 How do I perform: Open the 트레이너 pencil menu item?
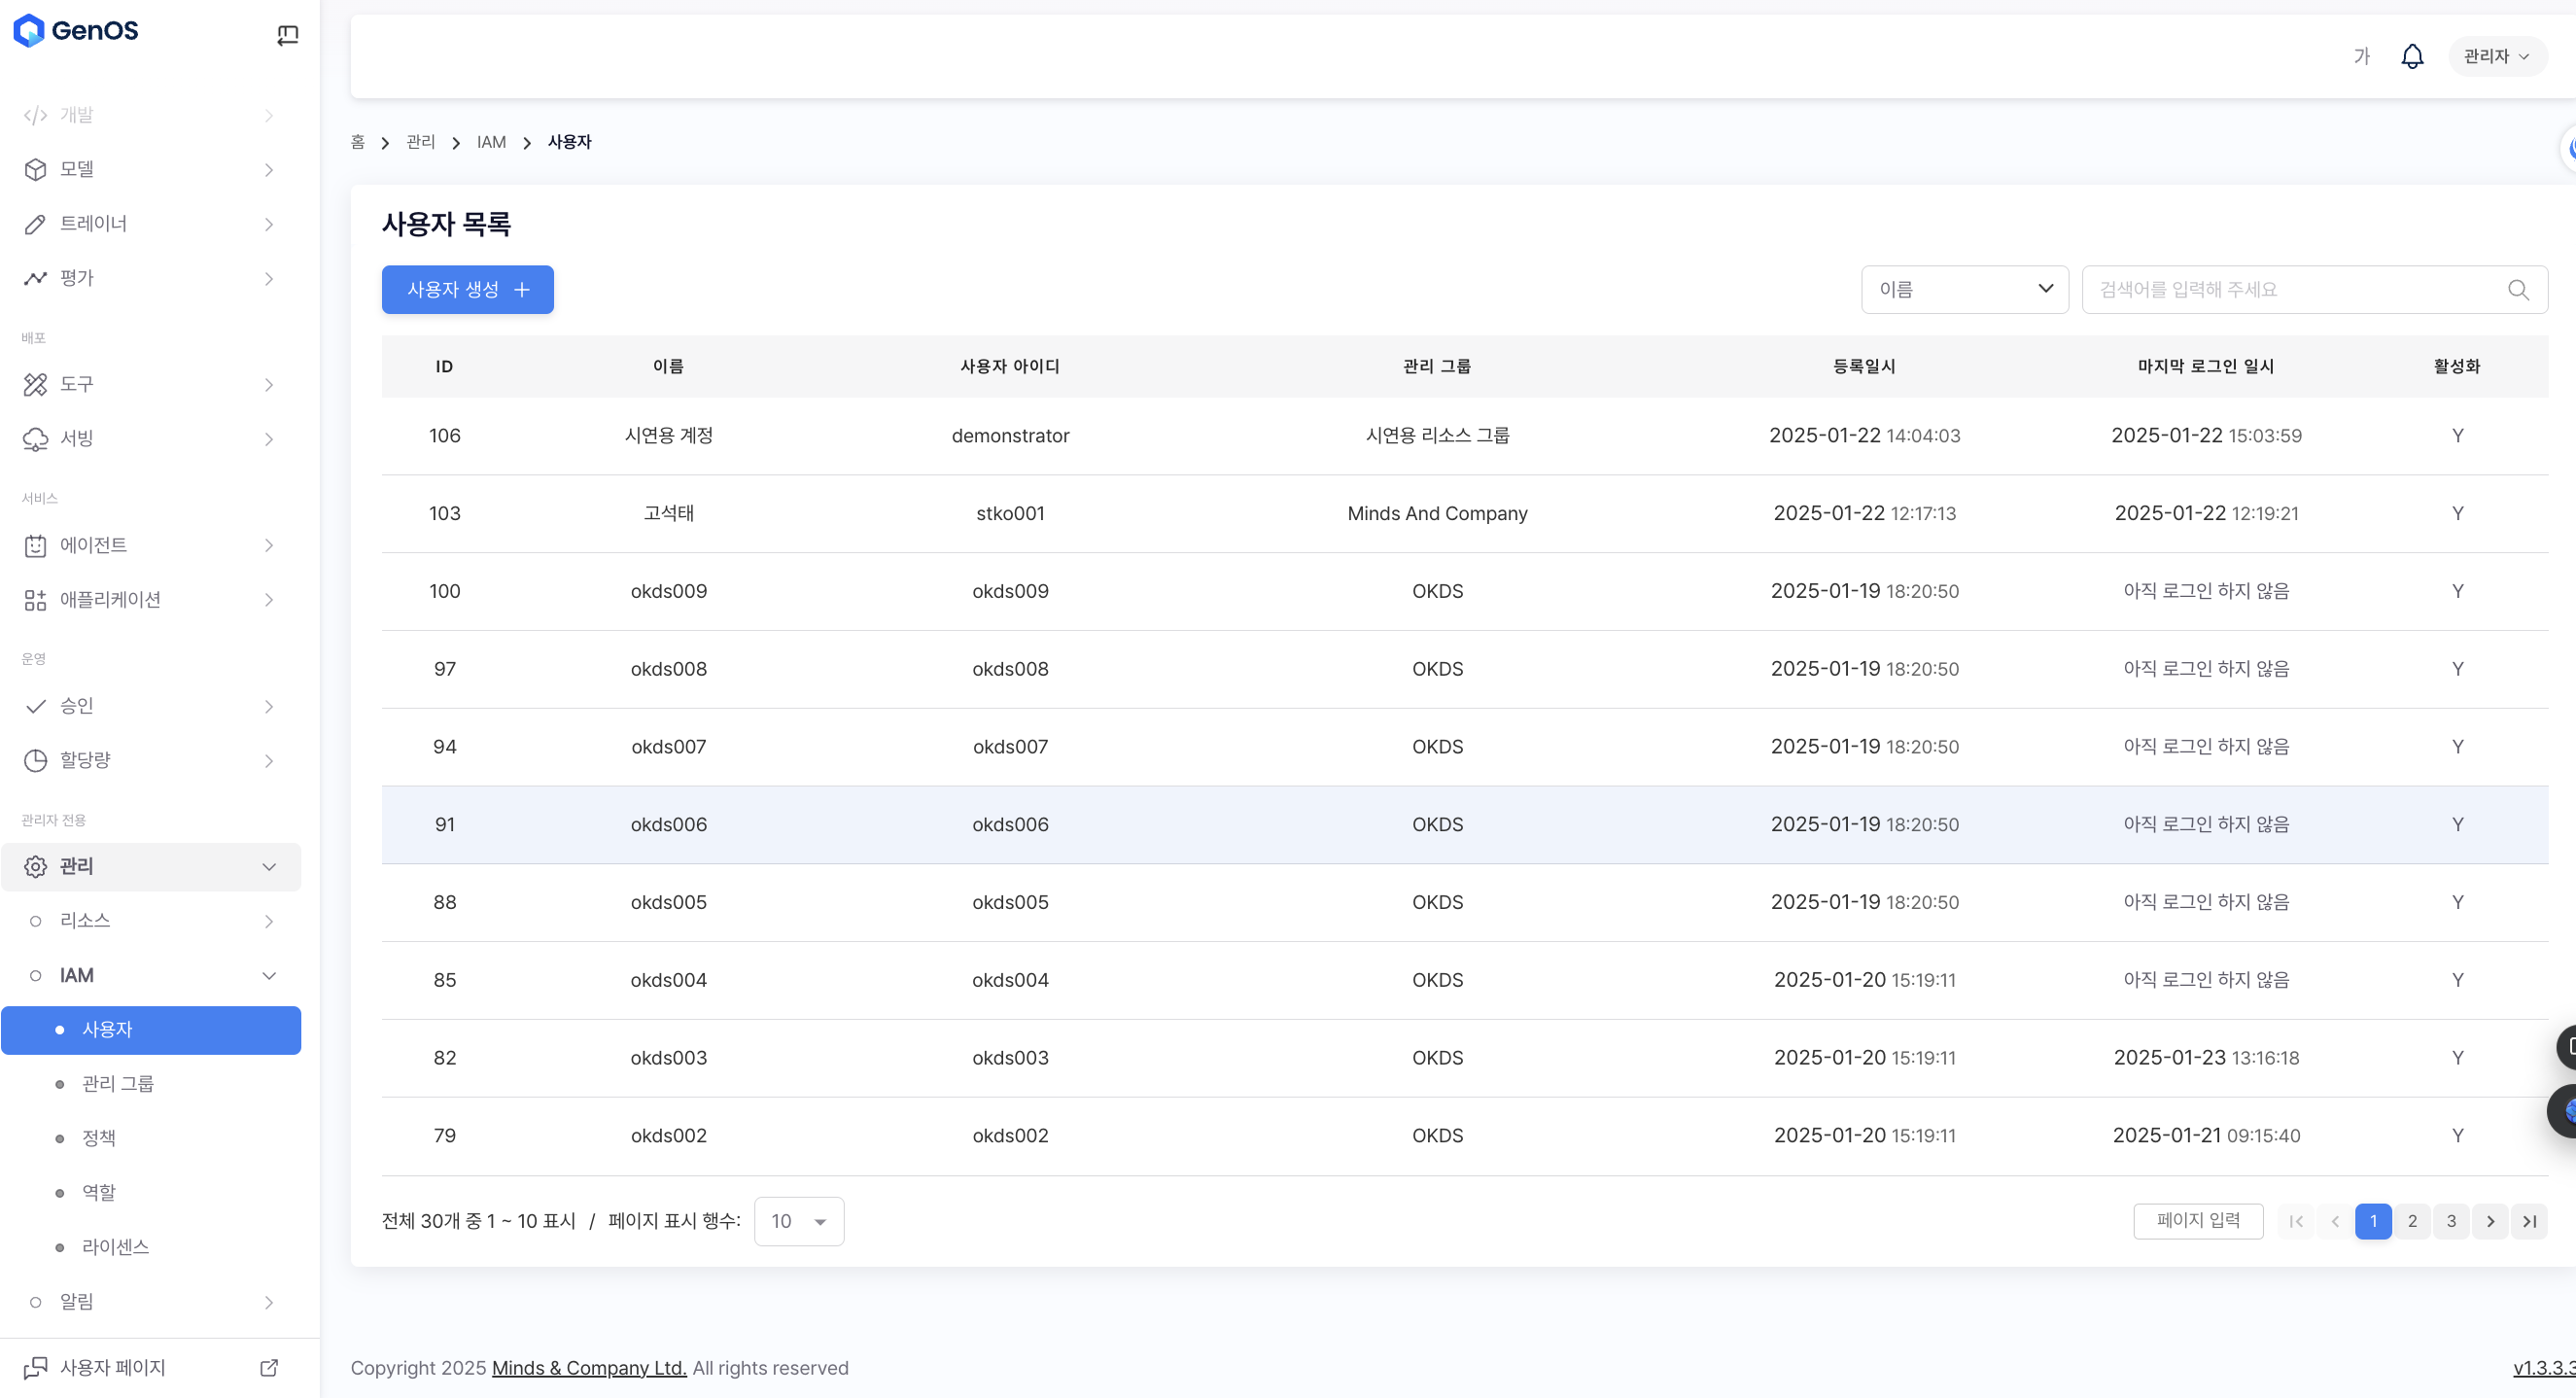[x=92, y=224]
